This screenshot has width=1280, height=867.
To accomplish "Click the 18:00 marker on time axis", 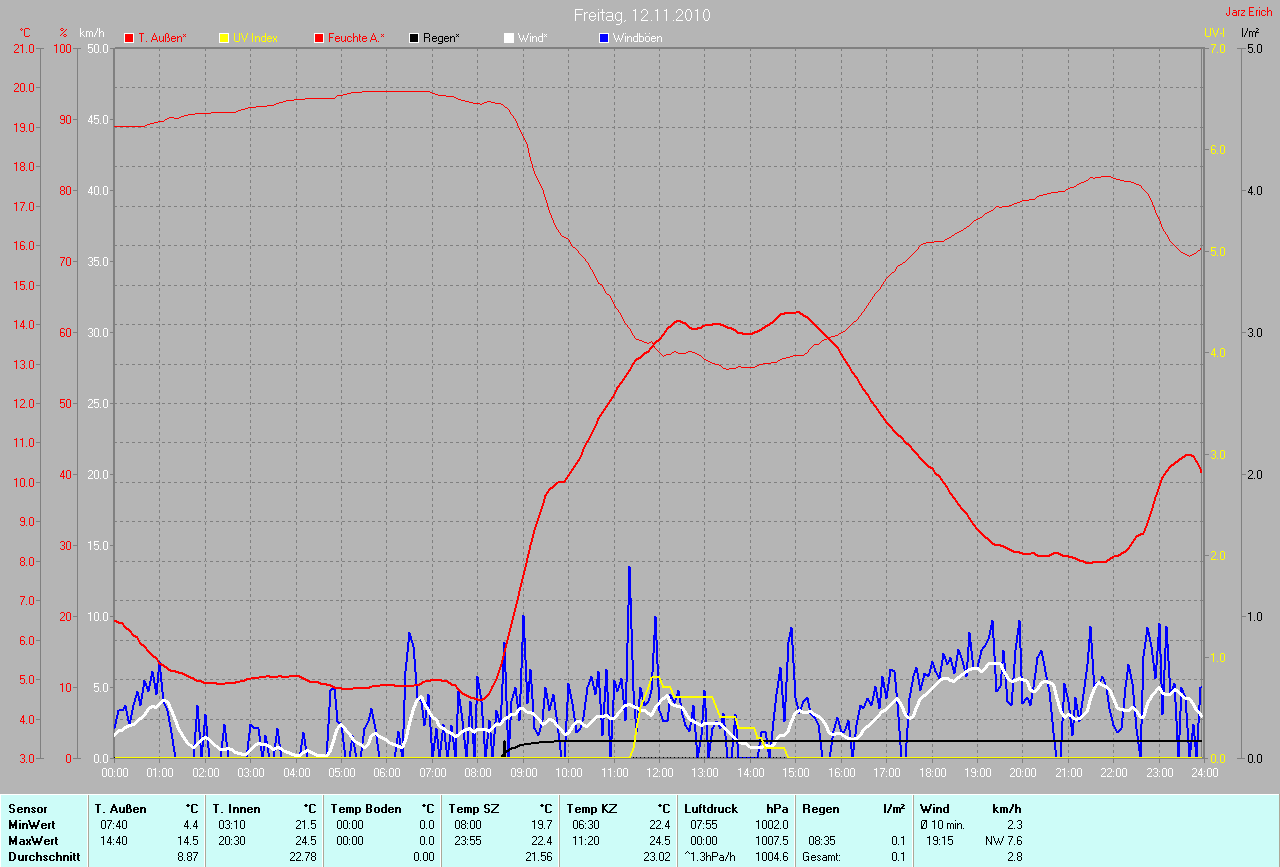I will [932, 773].
